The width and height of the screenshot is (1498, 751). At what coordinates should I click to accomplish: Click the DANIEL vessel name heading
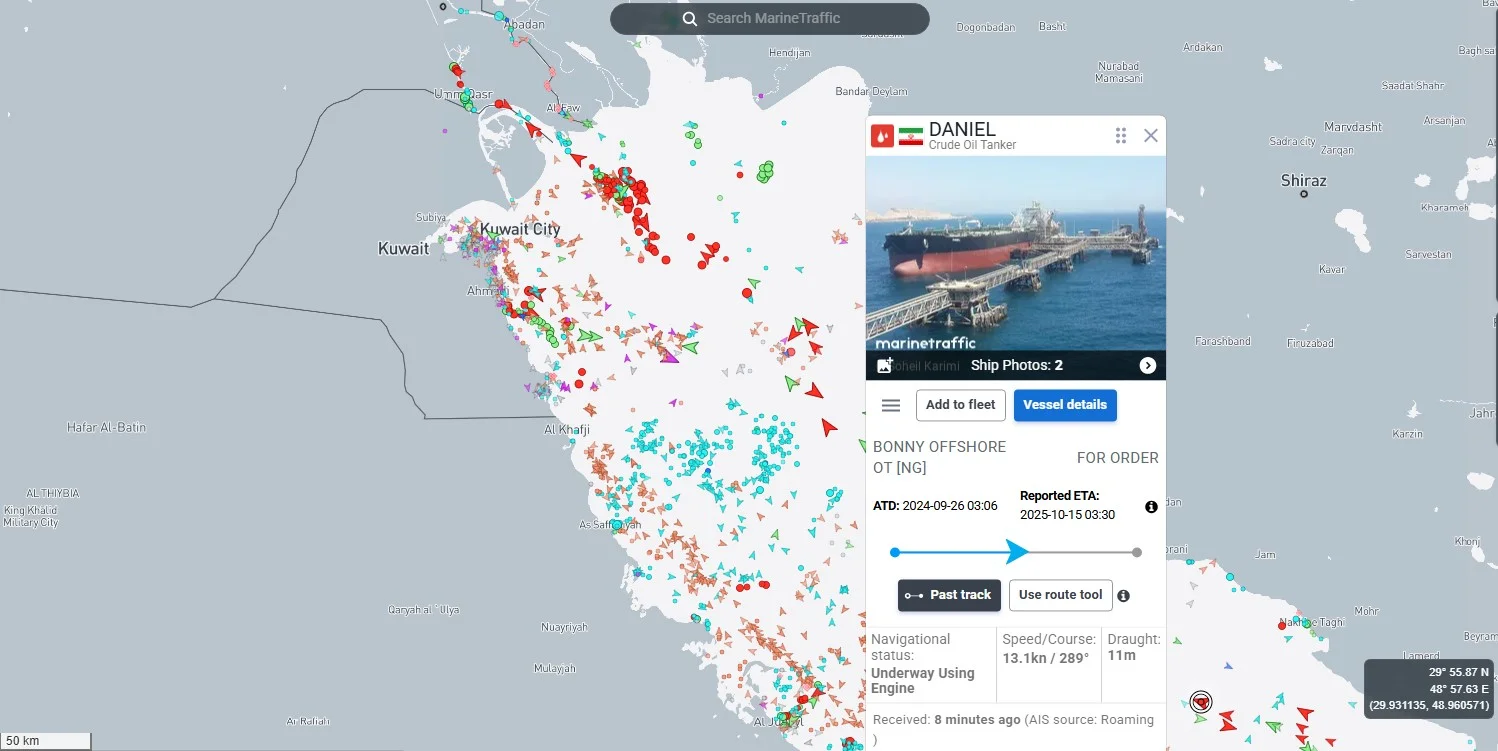(x=962, y=129)
